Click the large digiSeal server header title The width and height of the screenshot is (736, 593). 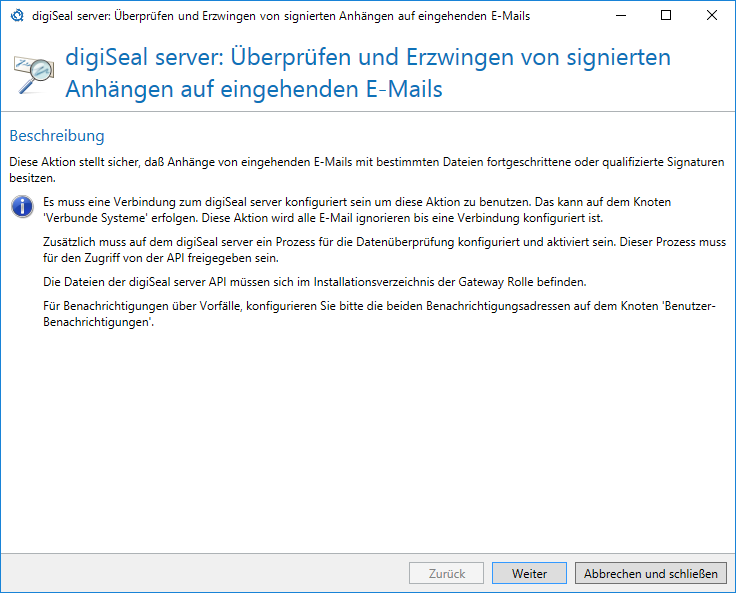(368, 73)
